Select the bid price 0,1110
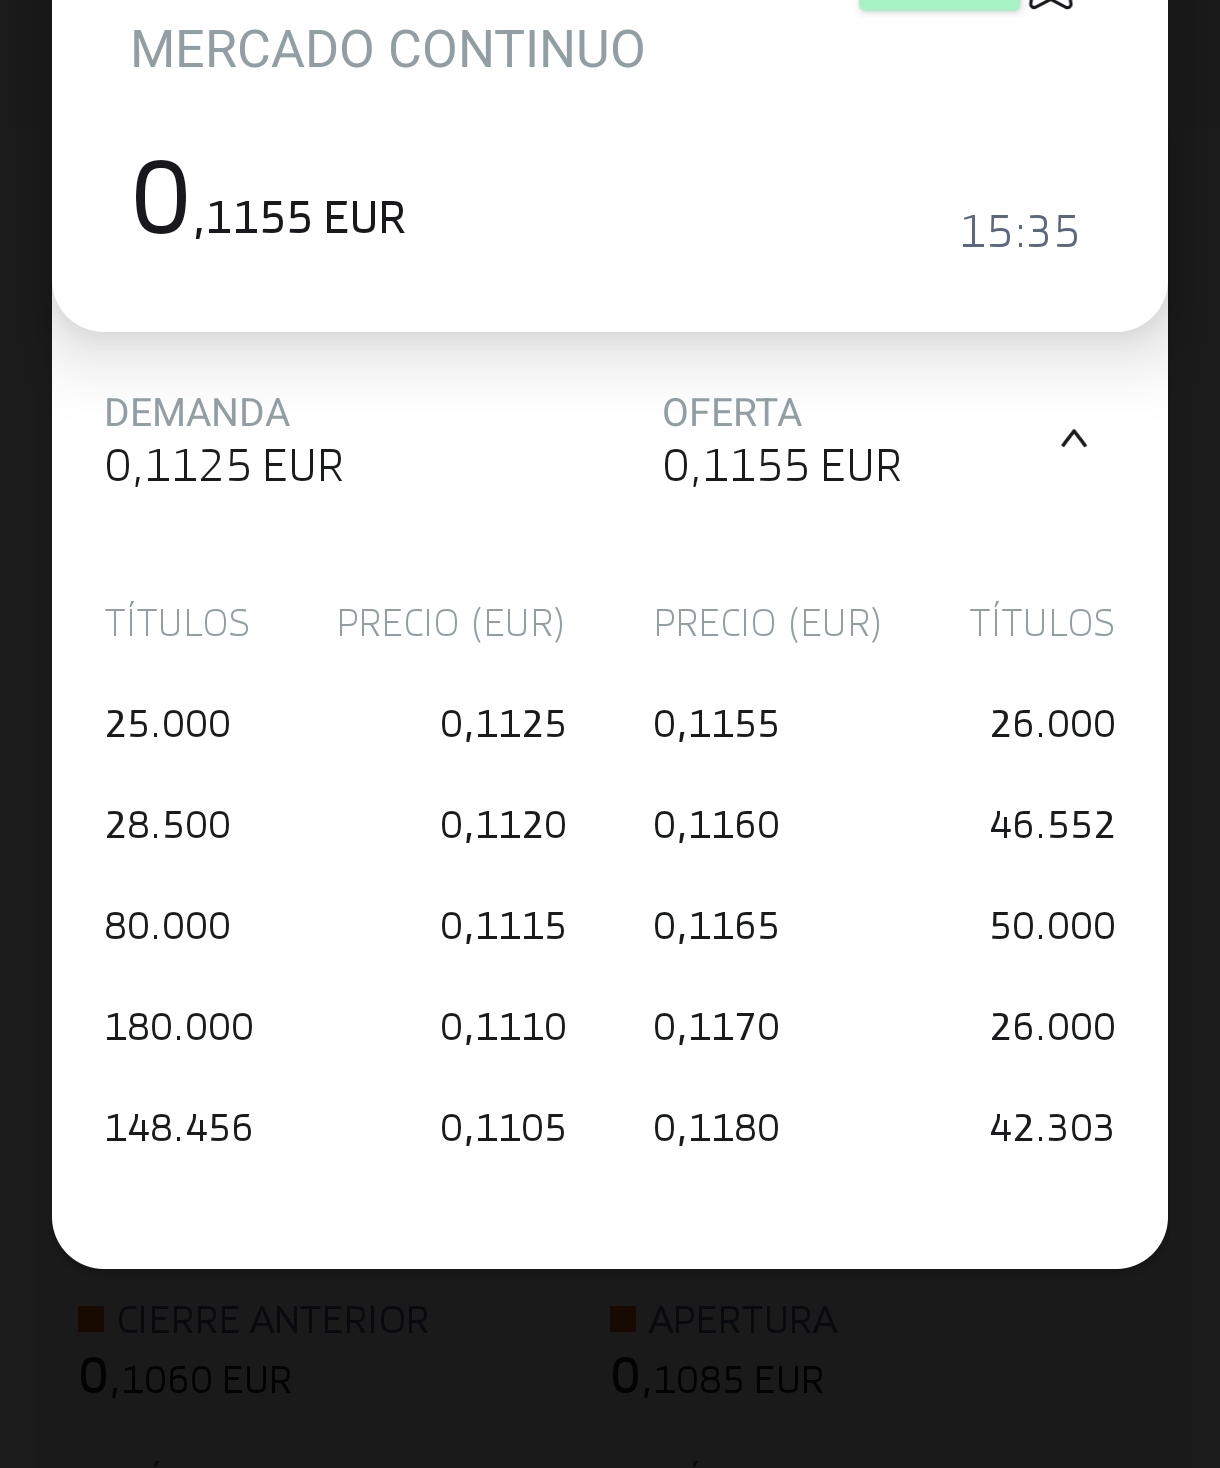This screenshot has height=1468, width=1220. coord(503,1027)
